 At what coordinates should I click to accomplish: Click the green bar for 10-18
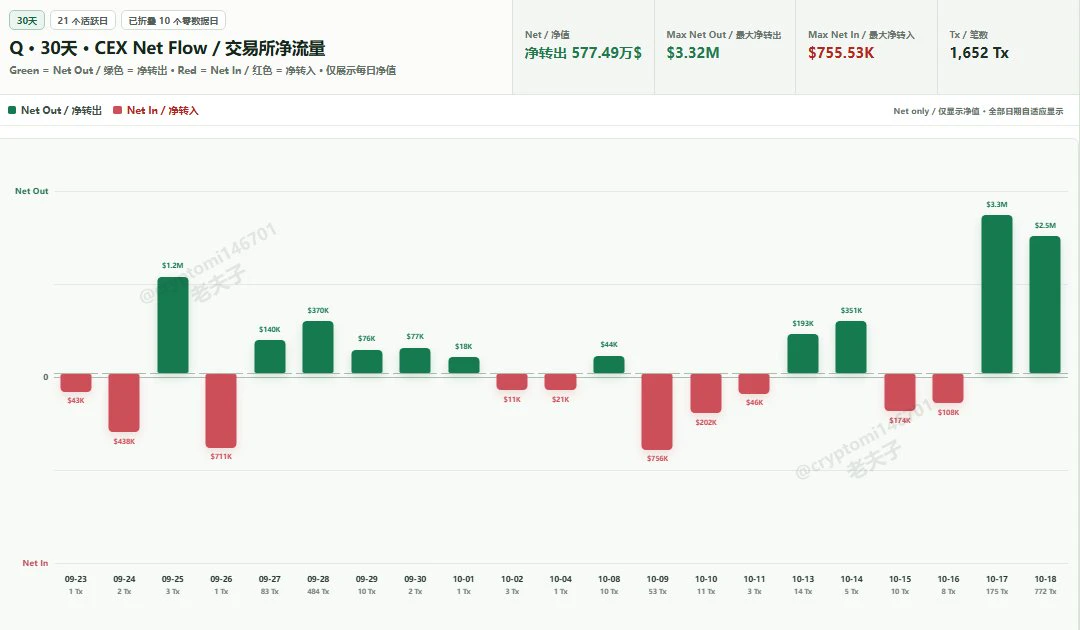[x=1045, y=305]
